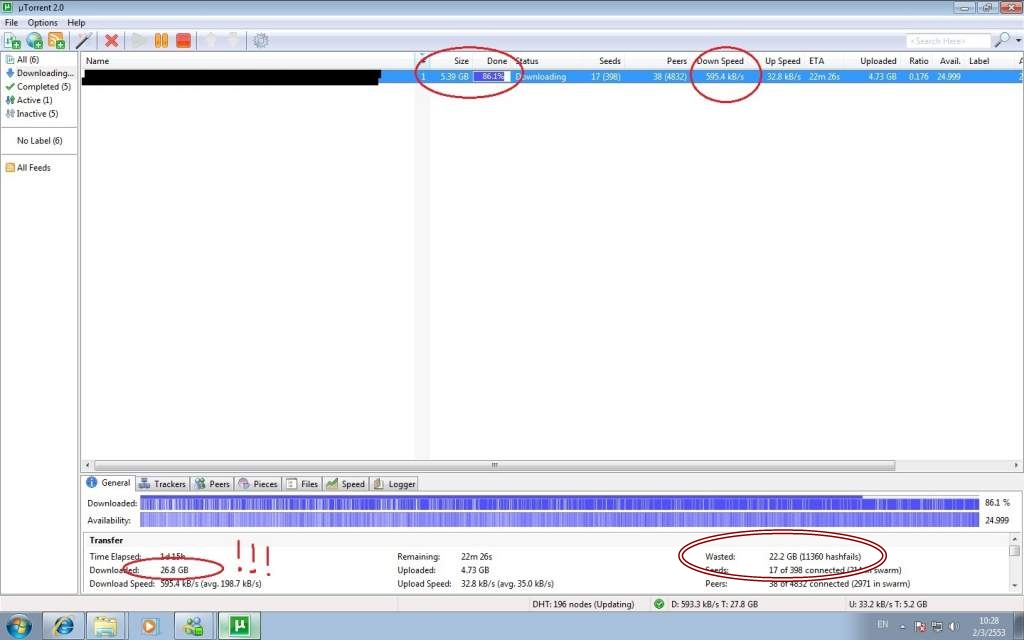The image size is (1024, 640).
Task: Open Windows Media Player in taskbar
Action: tap(150, 626)
